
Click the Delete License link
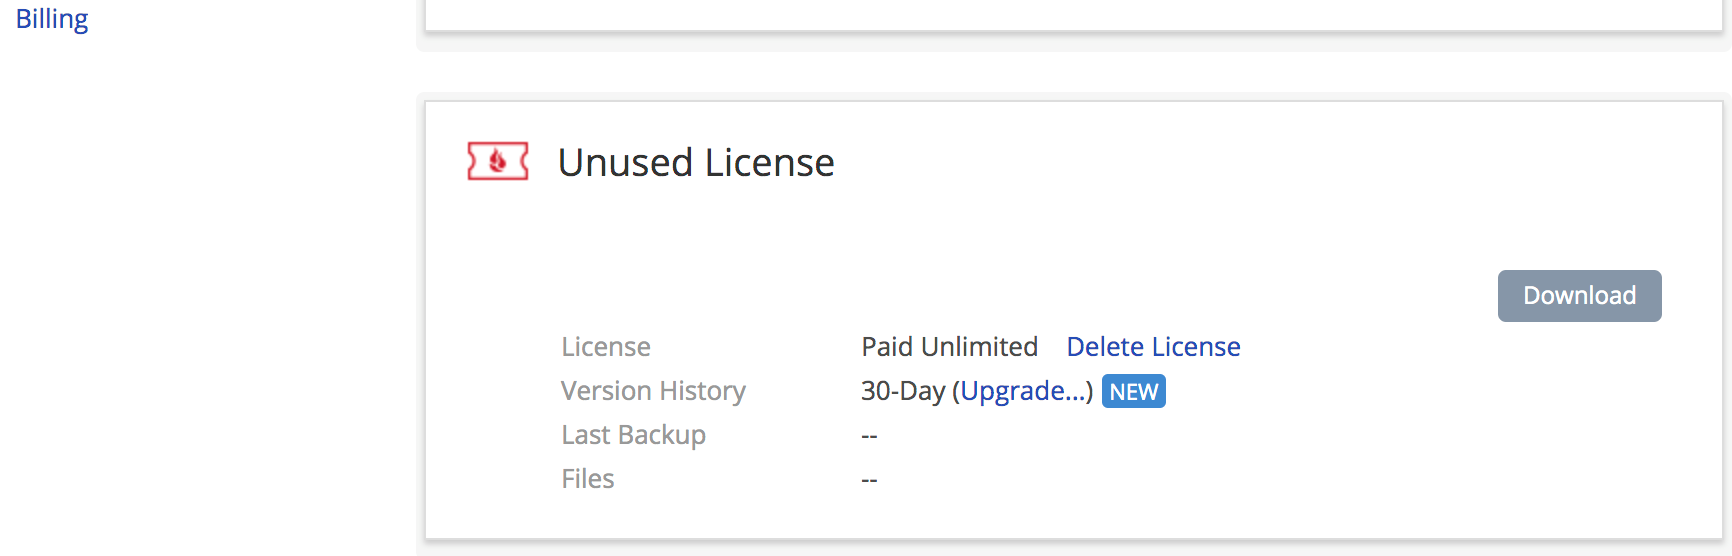(x=1153, y=347)
